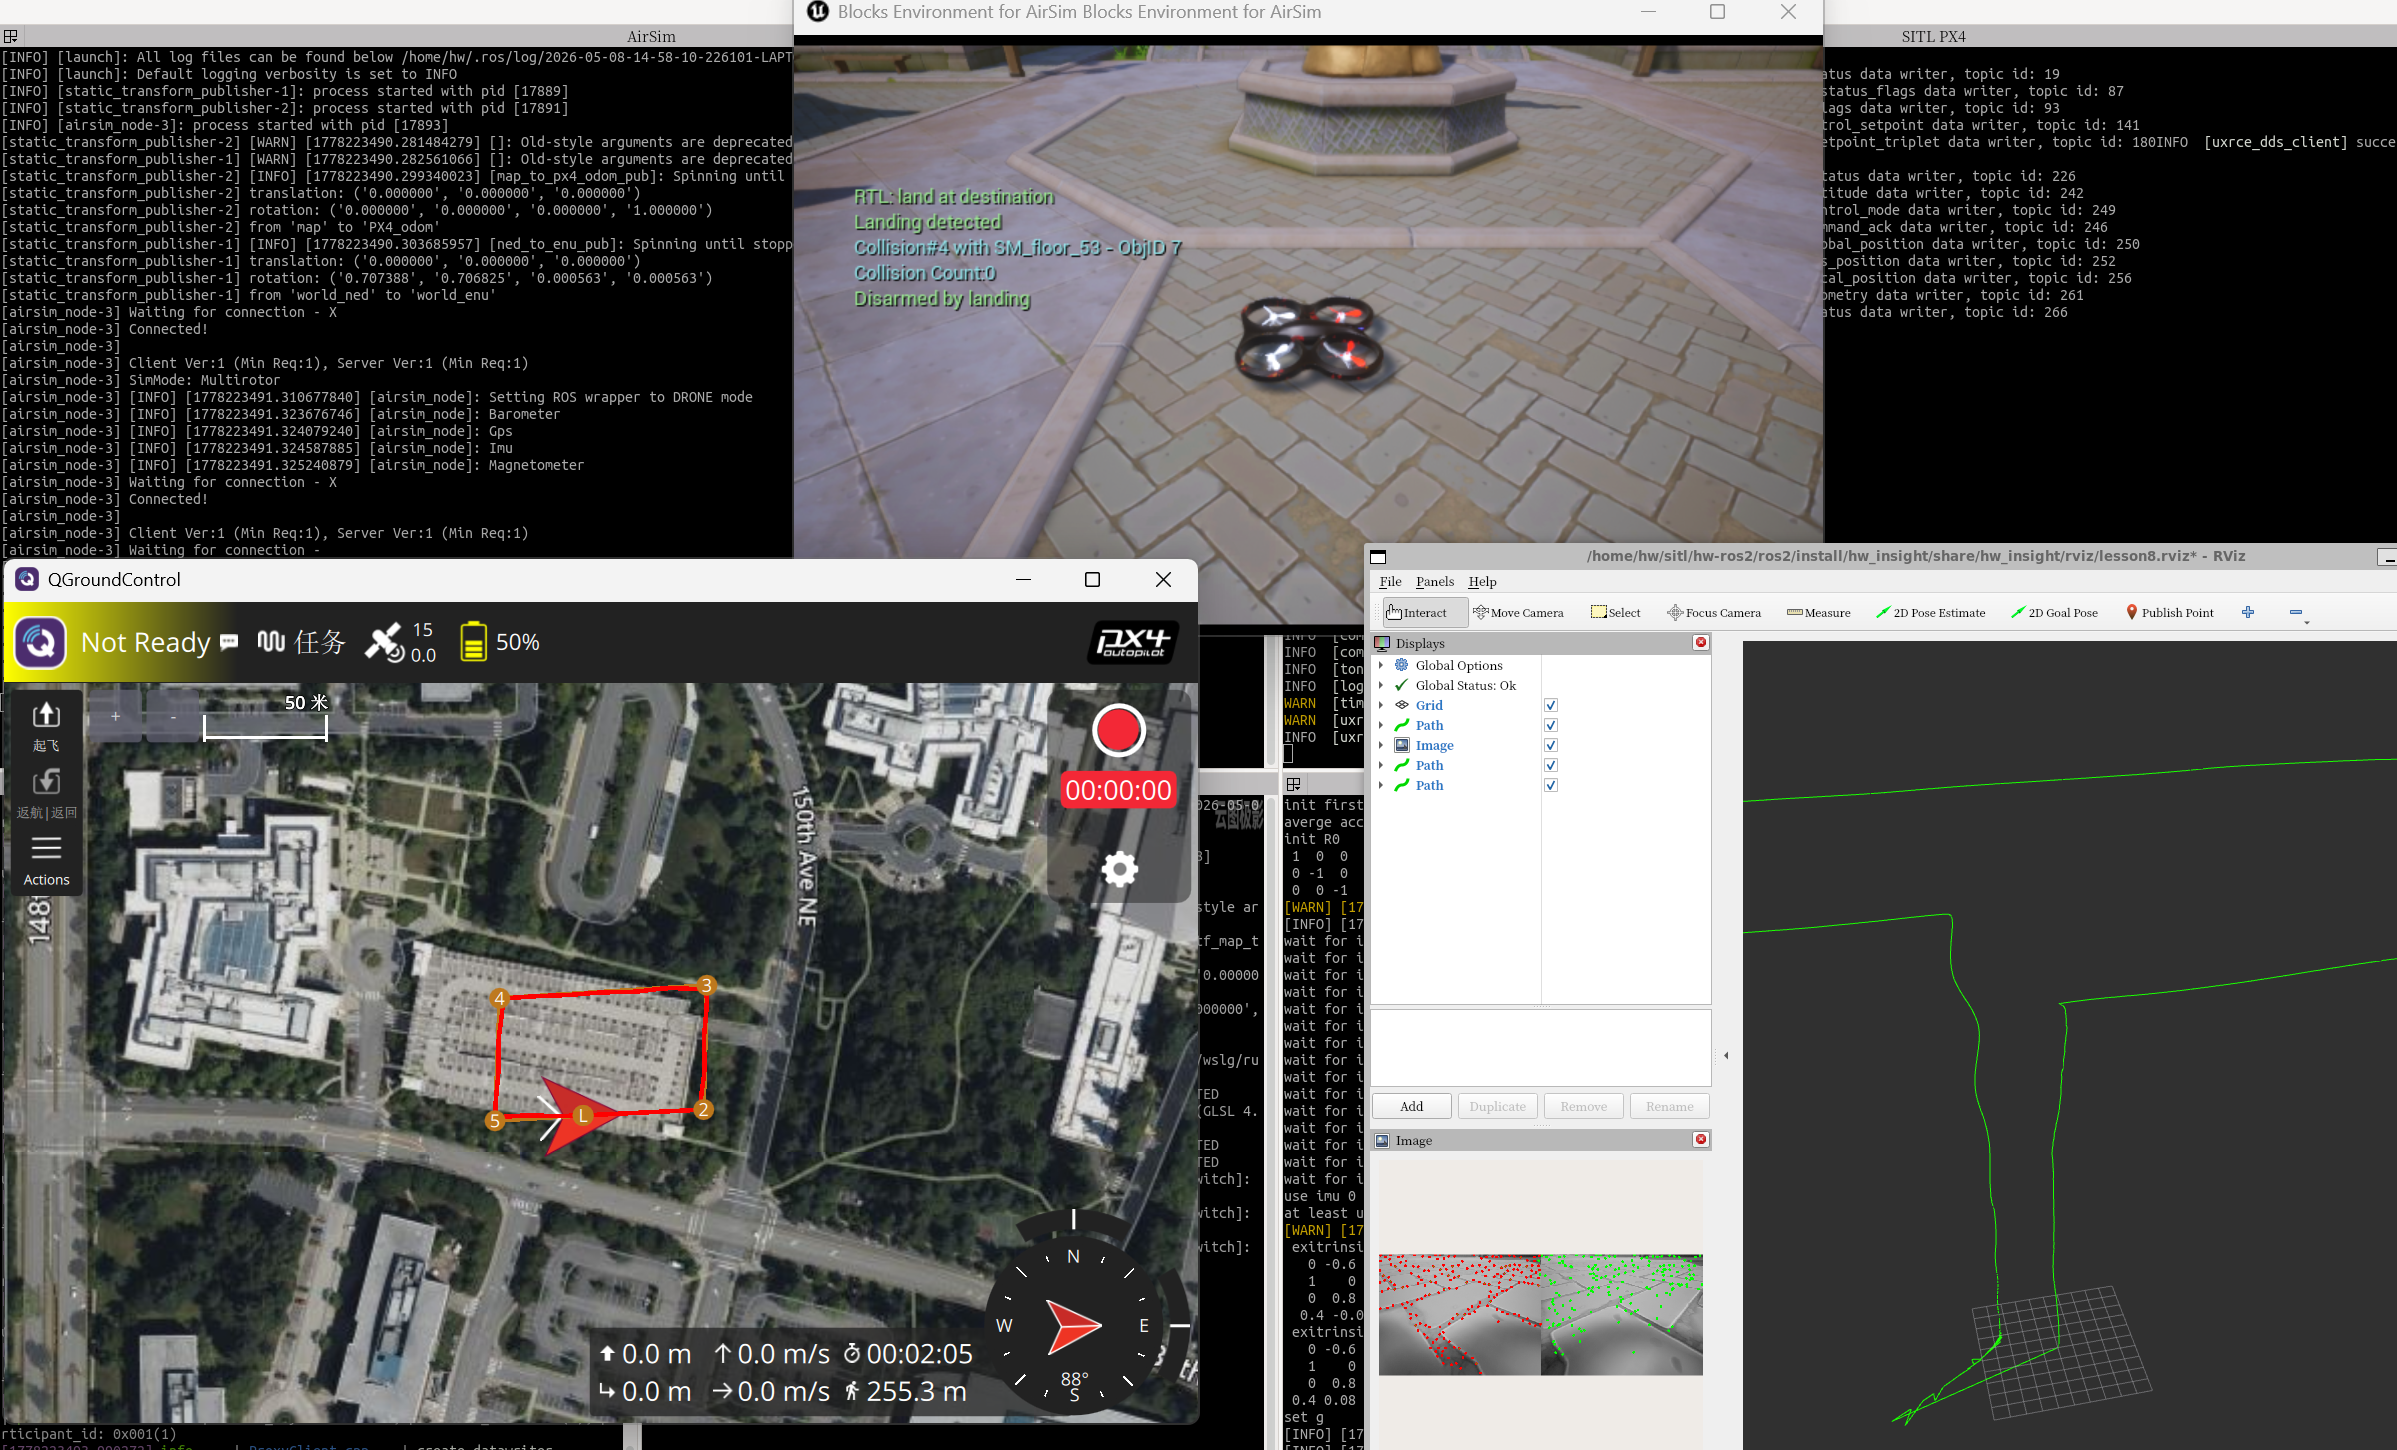Click the compass heading instrument

pyautogui.click(x=1074, y=1326)
